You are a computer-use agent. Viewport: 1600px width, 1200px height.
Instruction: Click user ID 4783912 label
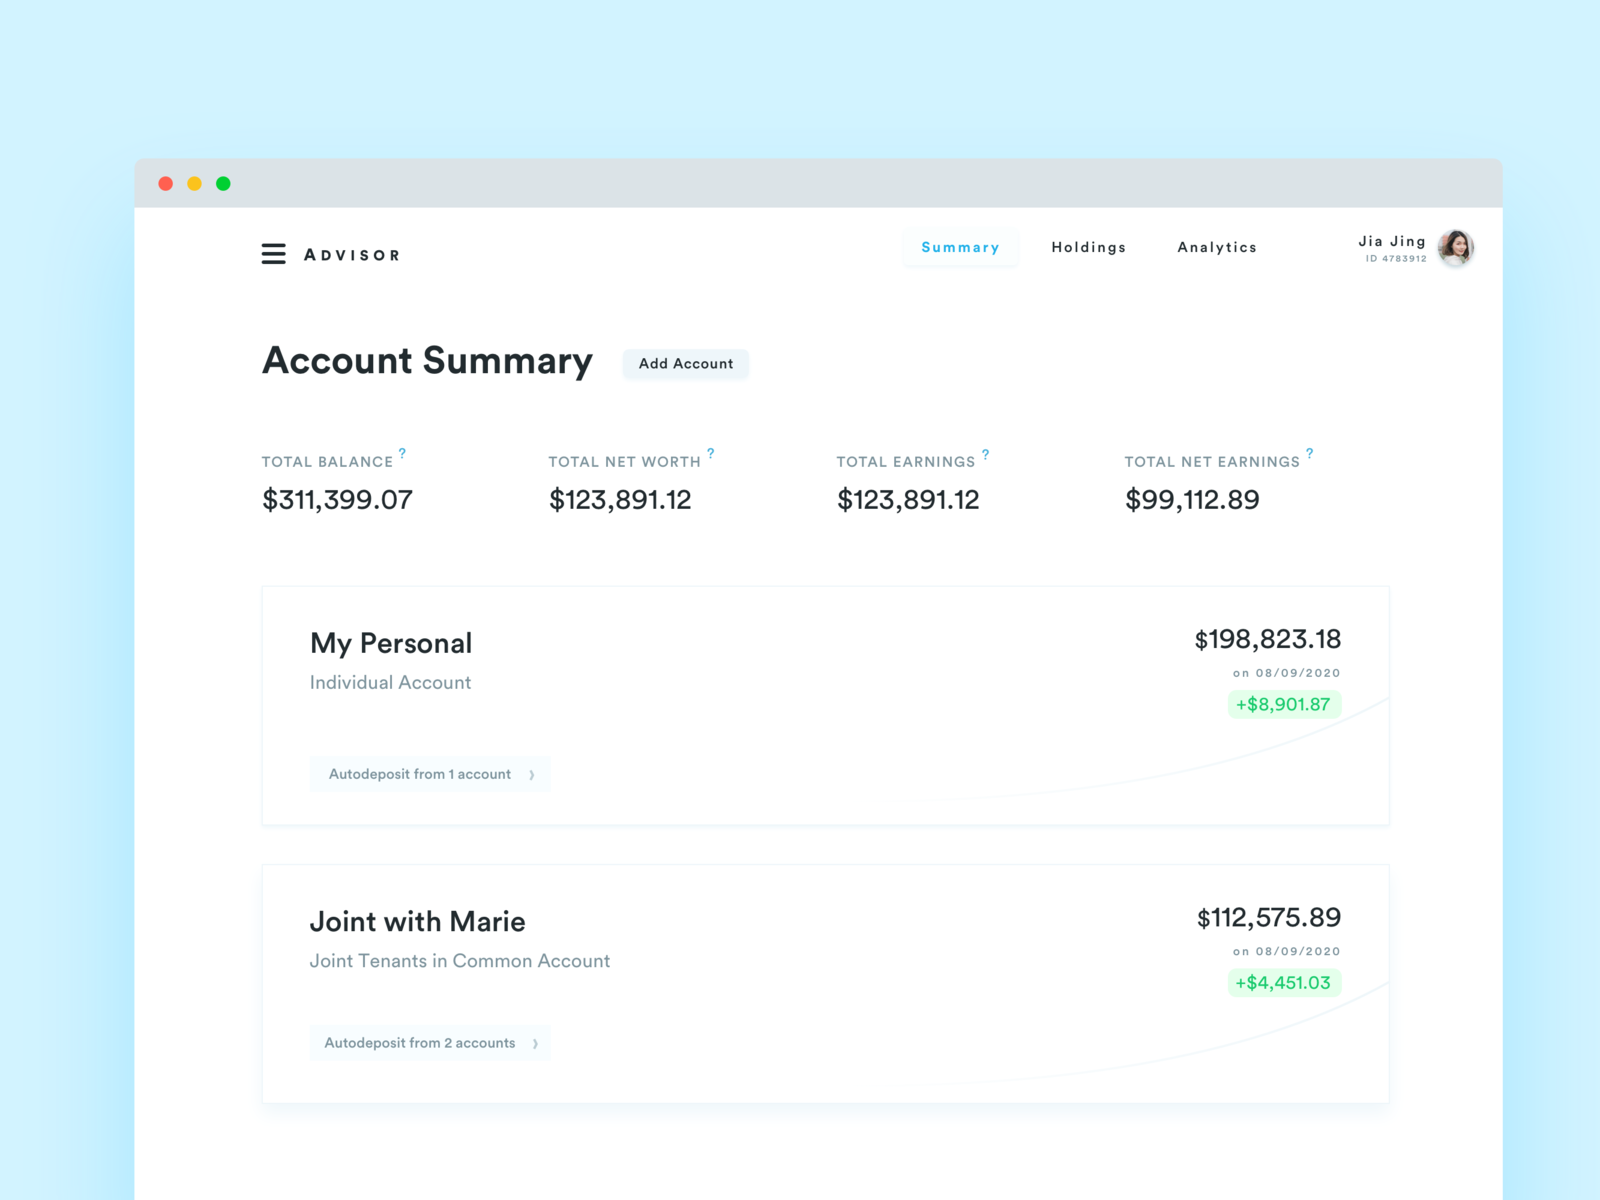(x=1397, y=259)
